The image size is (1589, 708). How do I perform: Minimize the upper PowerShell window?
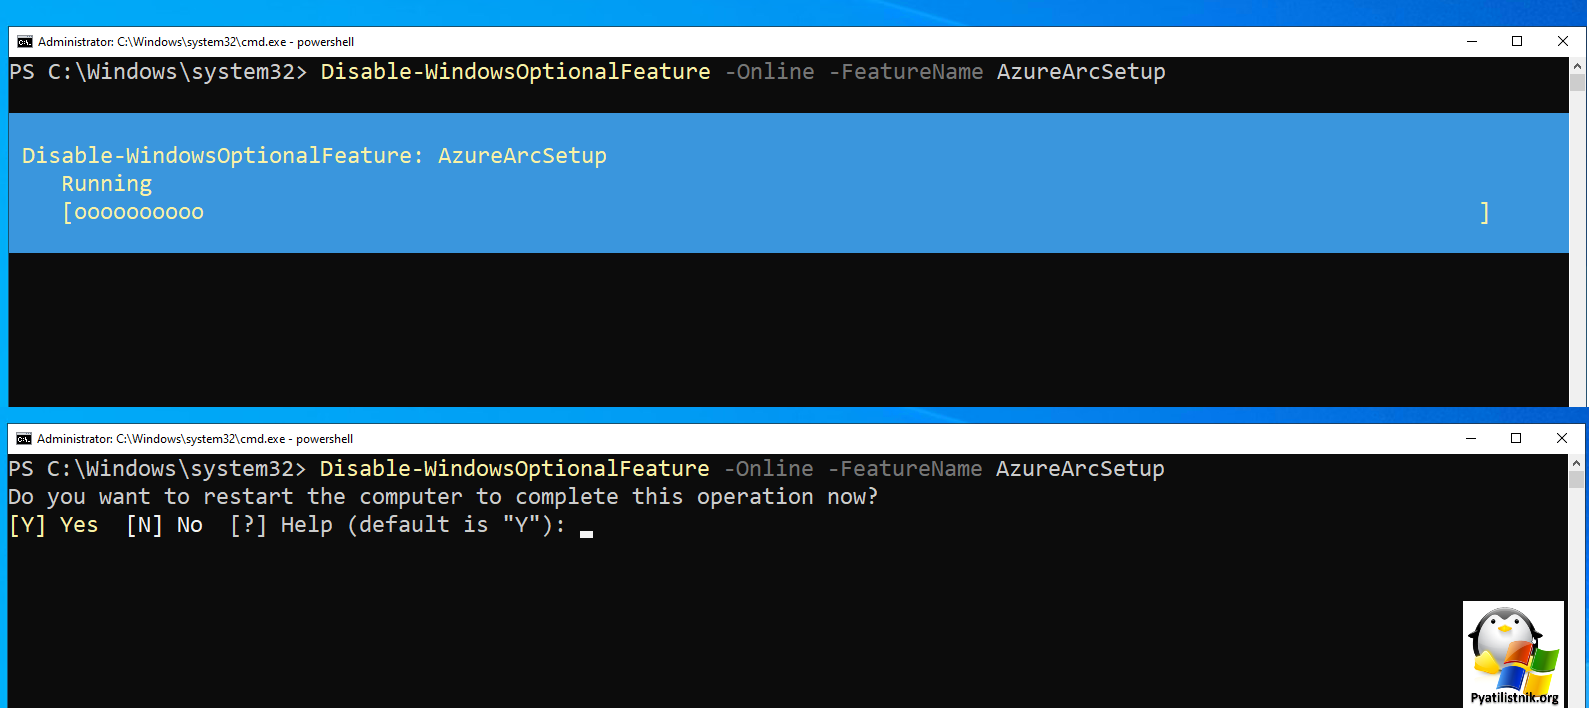[1472, 42]
